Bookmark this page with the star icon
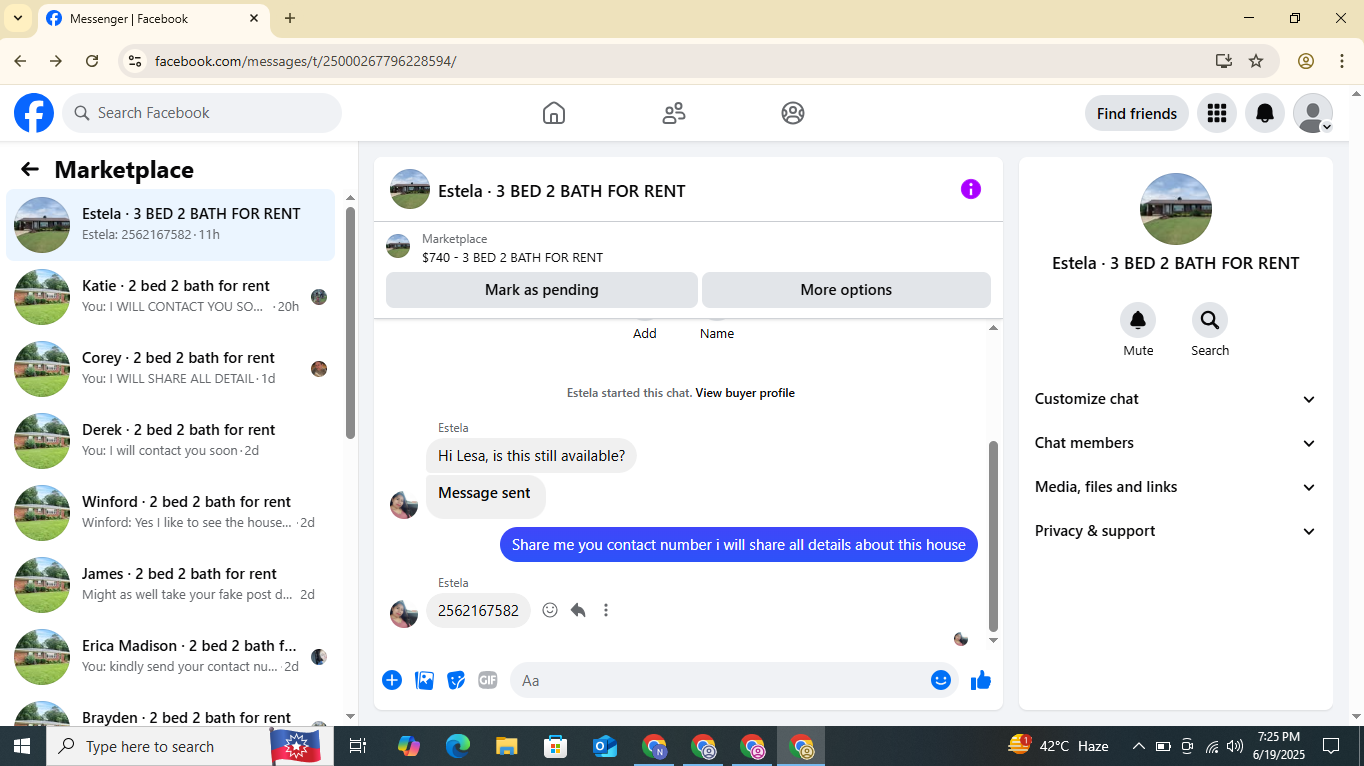Image resolution: width=1364 pixels, height=766 pixels. 1256,61
